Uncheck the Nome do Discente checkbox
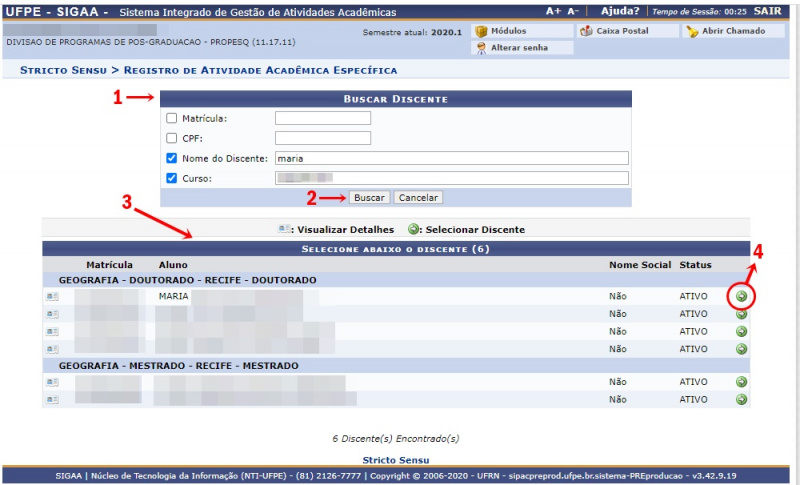The height and width of the screenshot is (485, 800). point(171,158)
